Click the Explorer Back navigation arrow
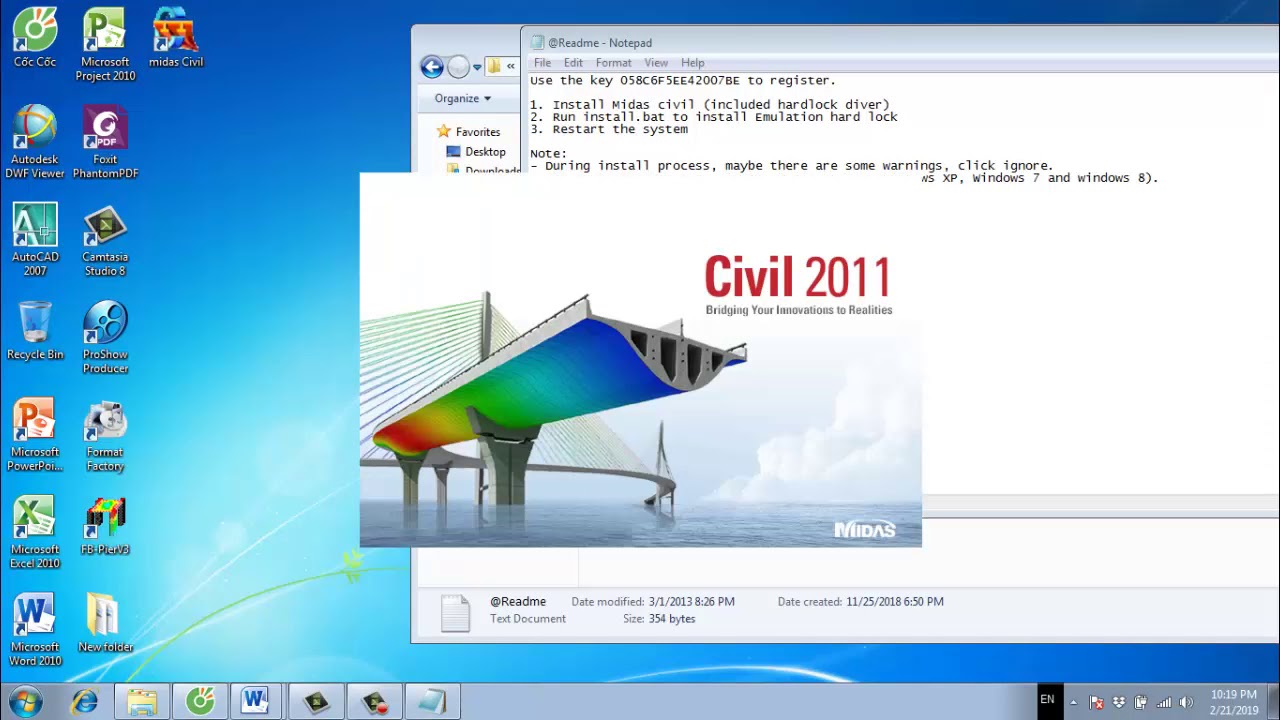Screen dimensions: 1280x720 pos(432,67)
